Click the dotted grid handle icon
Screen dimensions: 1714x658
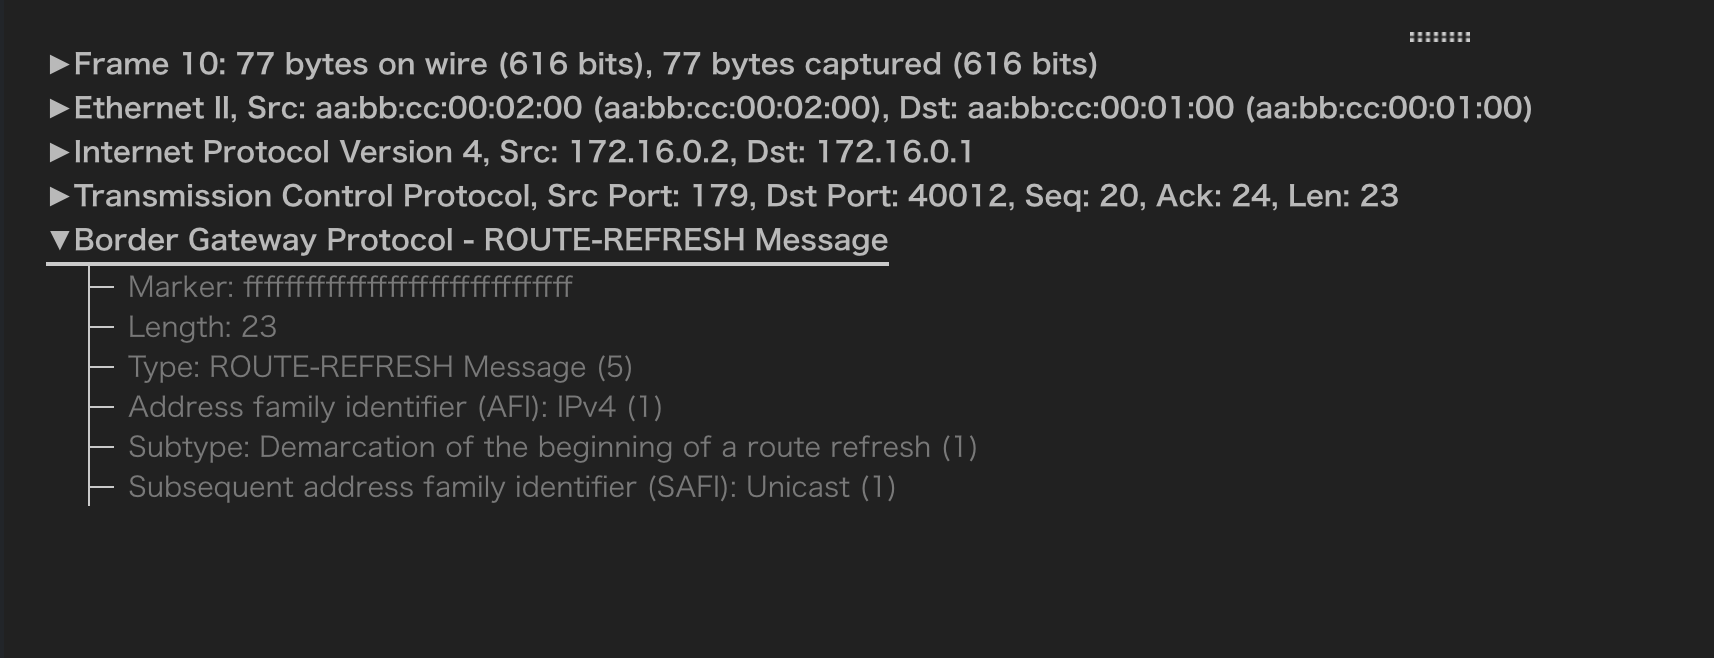[1440, 34]
